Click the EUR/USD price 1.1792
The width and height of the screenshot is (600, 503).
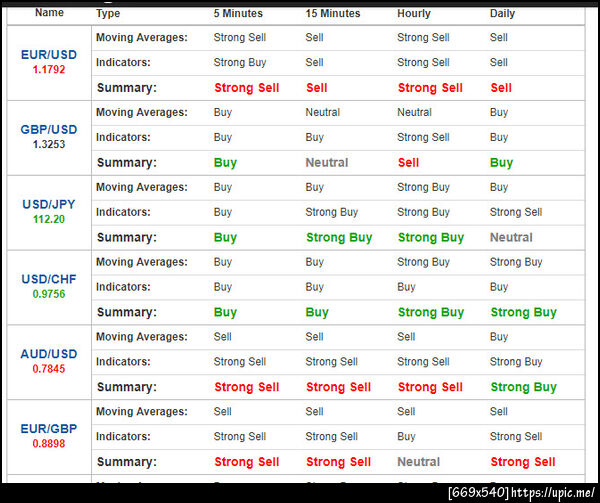[x=49, y=70]
